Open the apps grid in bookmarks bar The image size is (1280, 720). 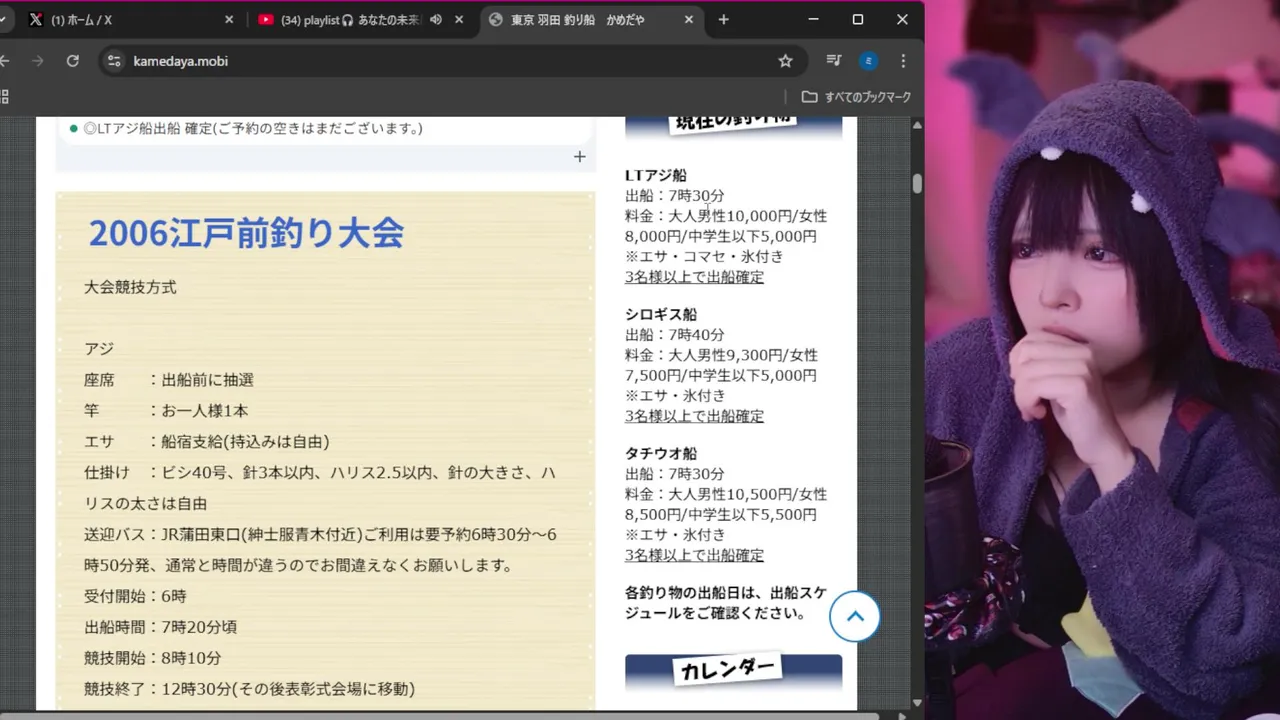coord(4,97)
